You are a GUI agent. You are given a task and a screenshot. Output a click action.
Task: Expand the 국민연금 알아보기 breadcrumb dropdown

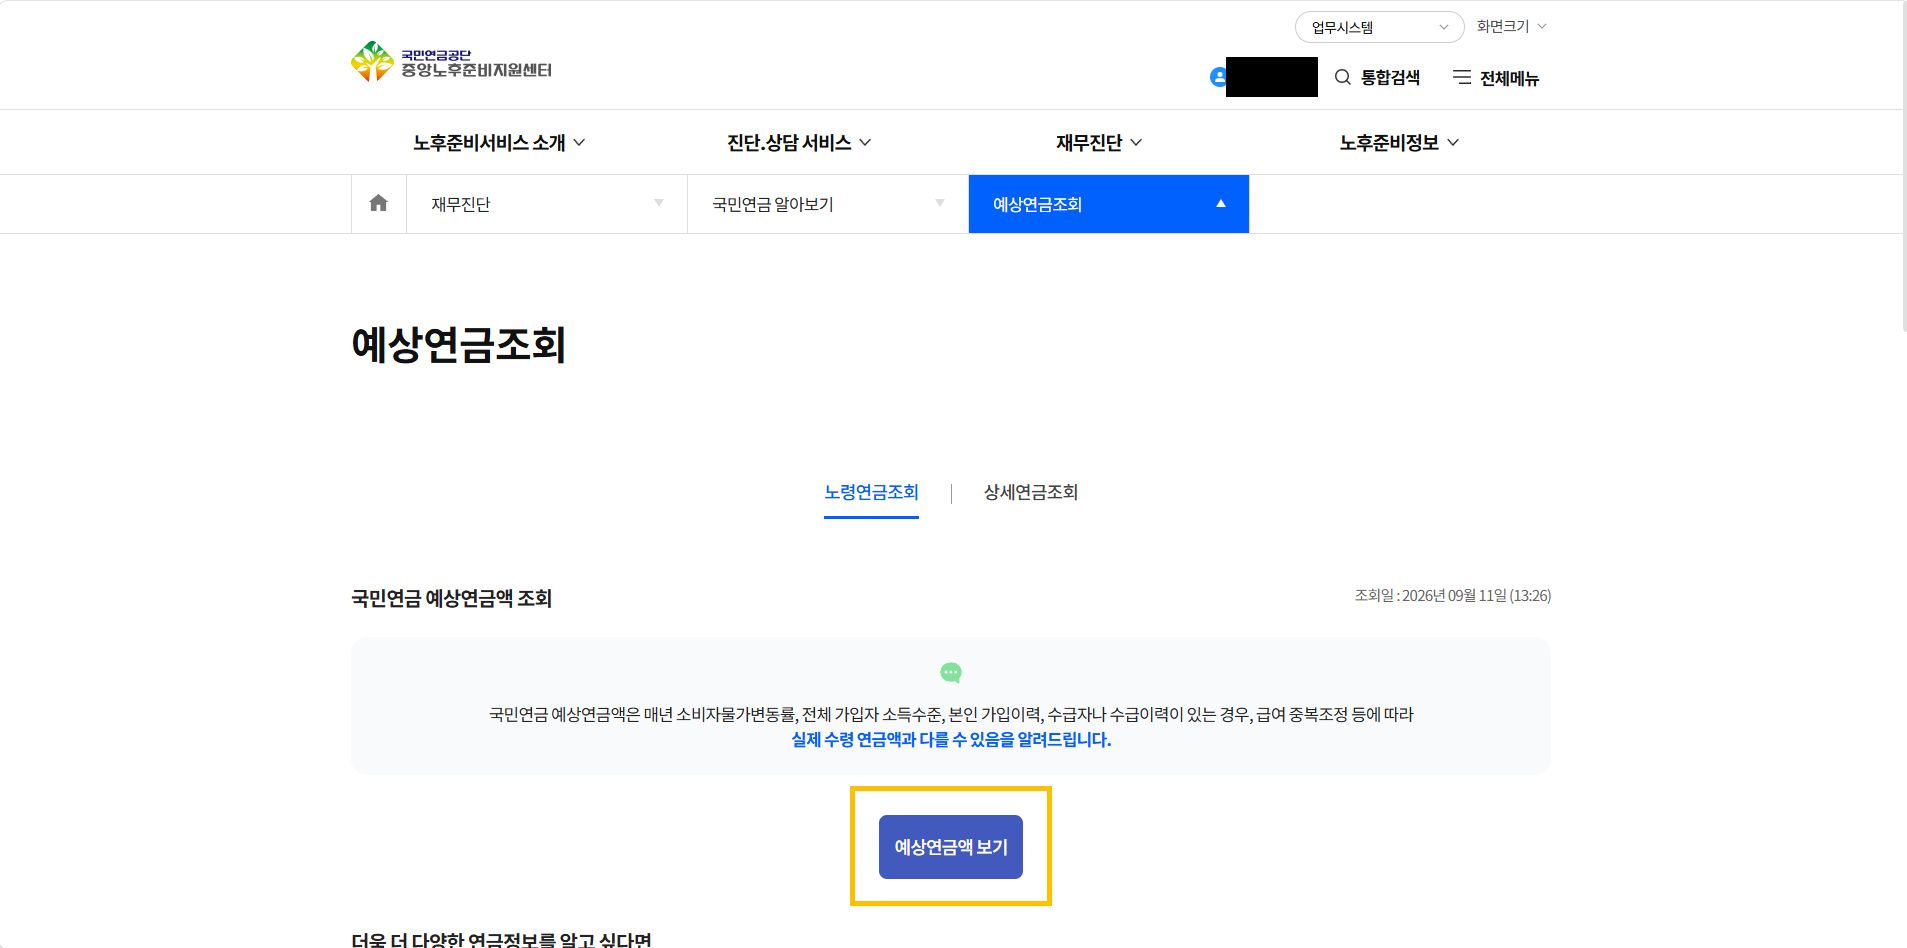828,204
